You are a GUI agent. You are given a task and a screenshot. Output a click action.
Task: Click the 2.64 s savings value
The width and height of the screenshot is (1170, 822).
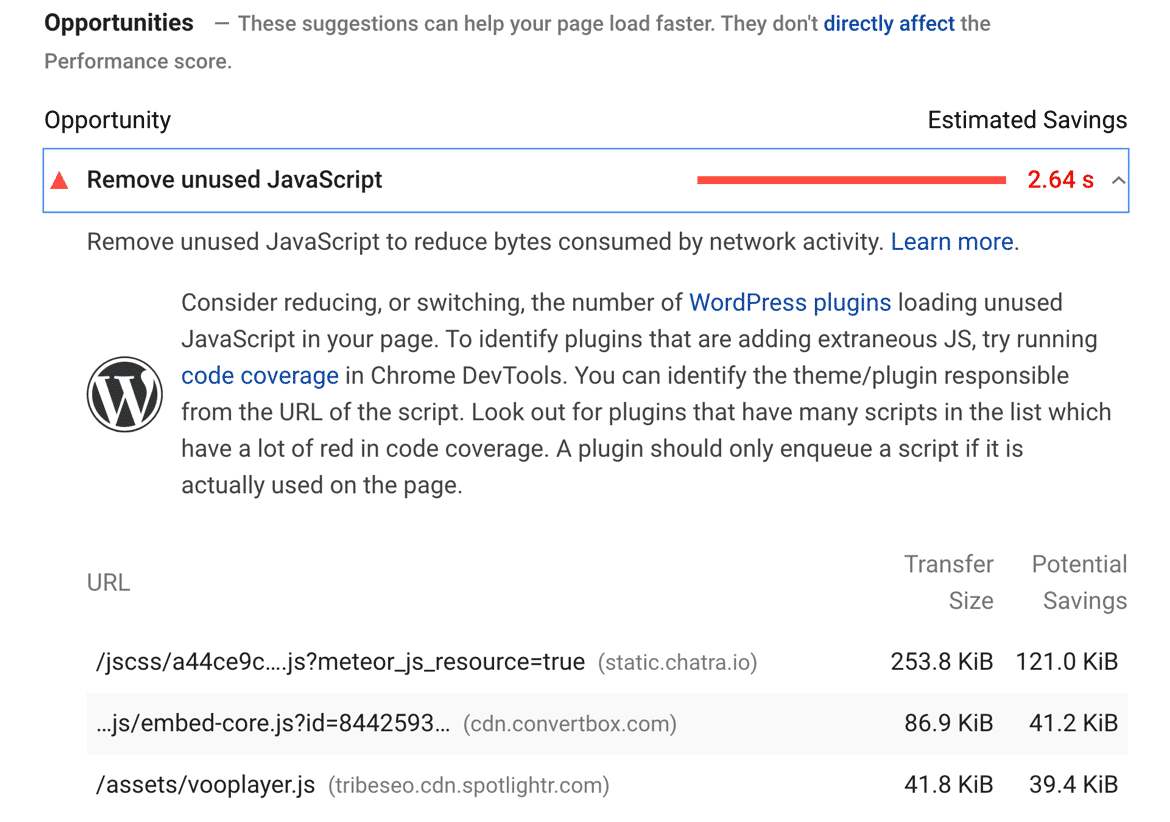(x=1060, y=180)
